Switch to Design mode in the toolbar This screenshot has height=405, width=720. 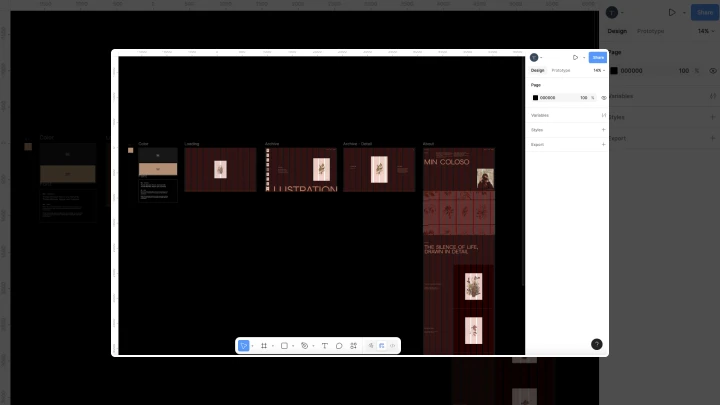pos(382,346)
